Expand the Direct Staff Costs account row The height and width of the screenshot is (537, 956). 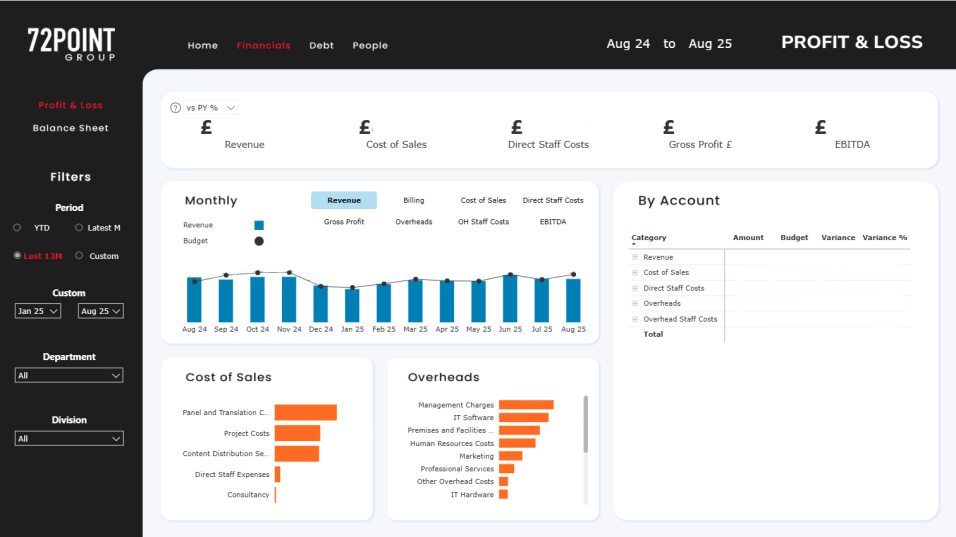click(x=635, y=288)
